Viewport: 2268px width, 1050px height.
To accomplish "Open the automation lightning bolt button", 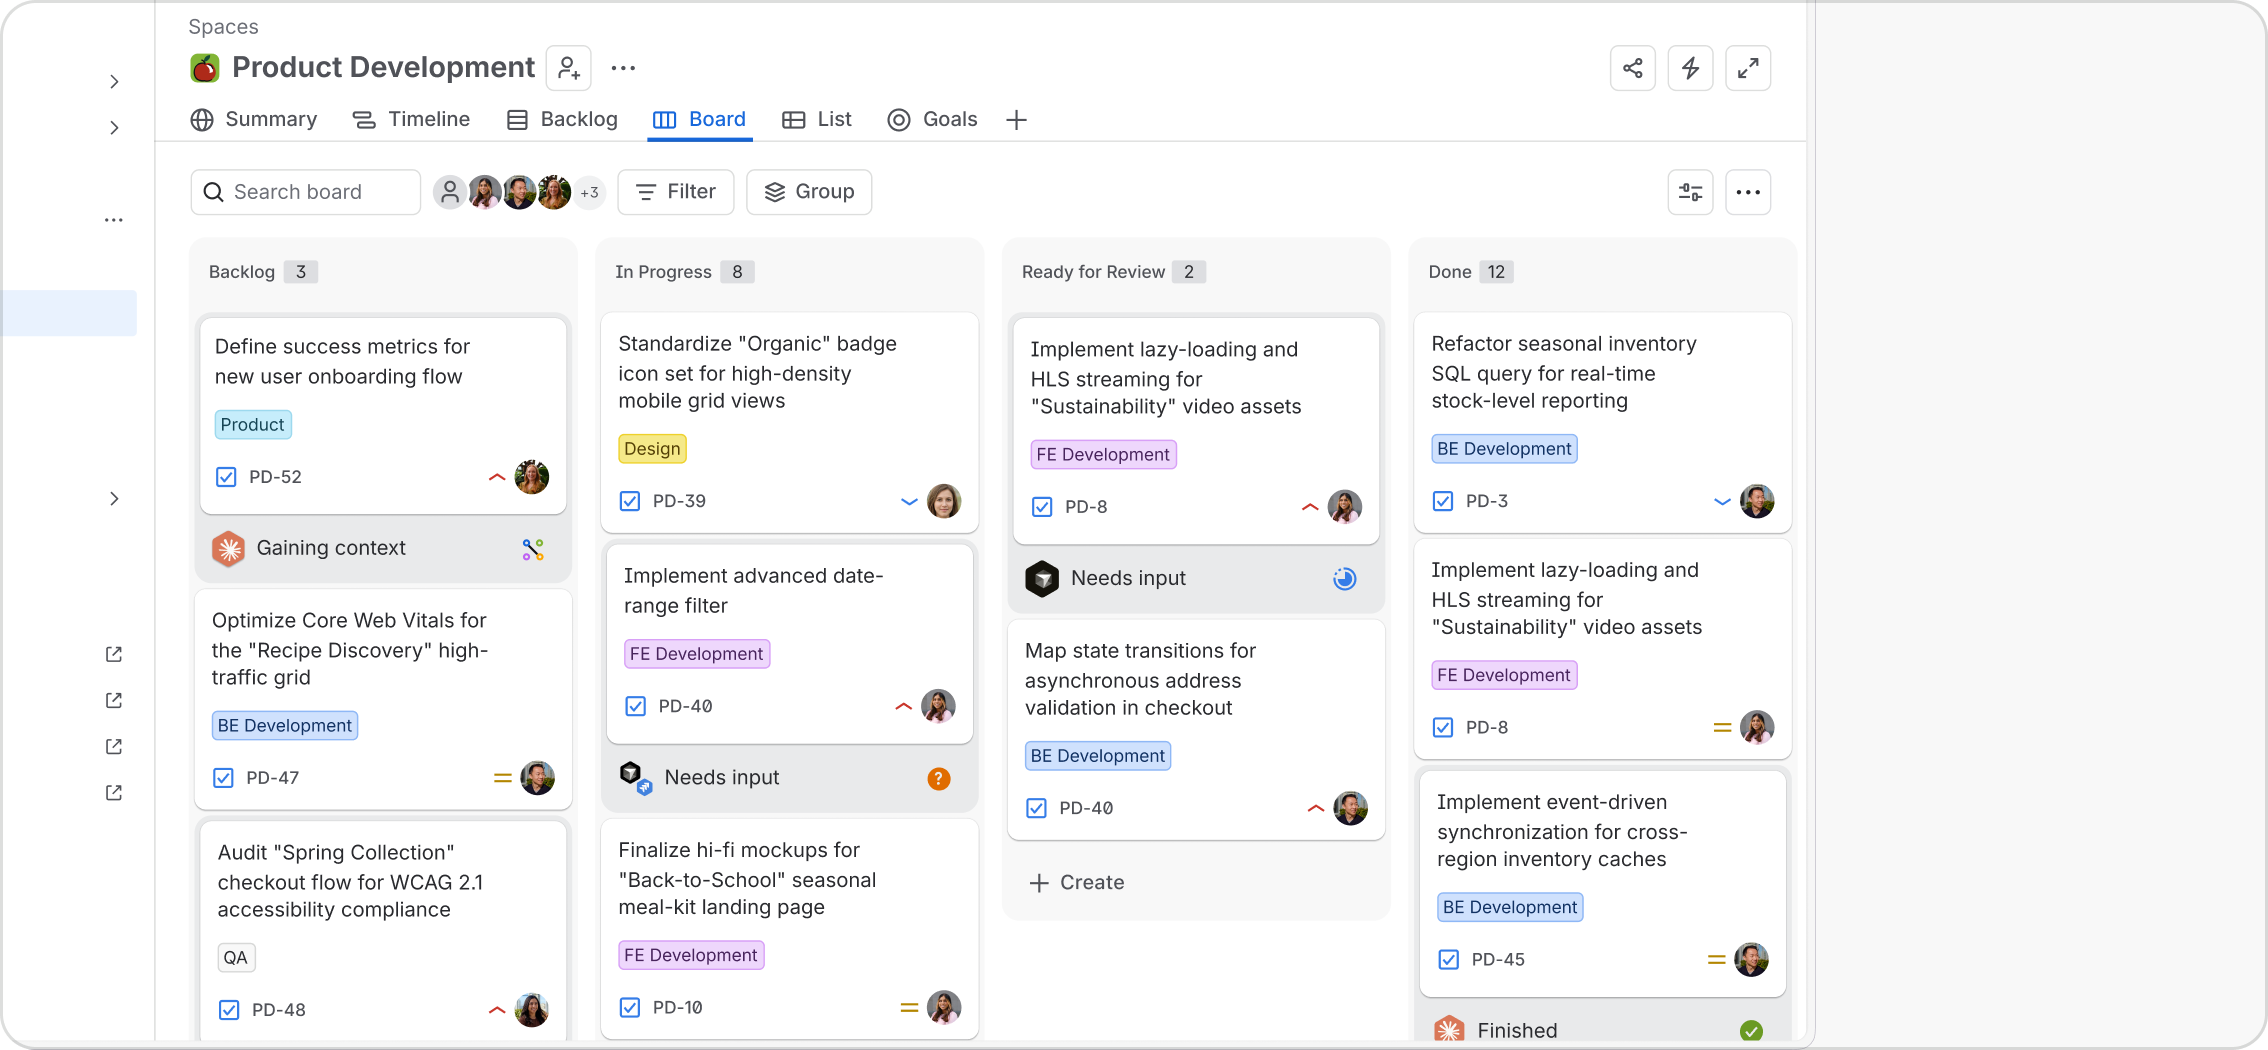I will (1690, 68).
